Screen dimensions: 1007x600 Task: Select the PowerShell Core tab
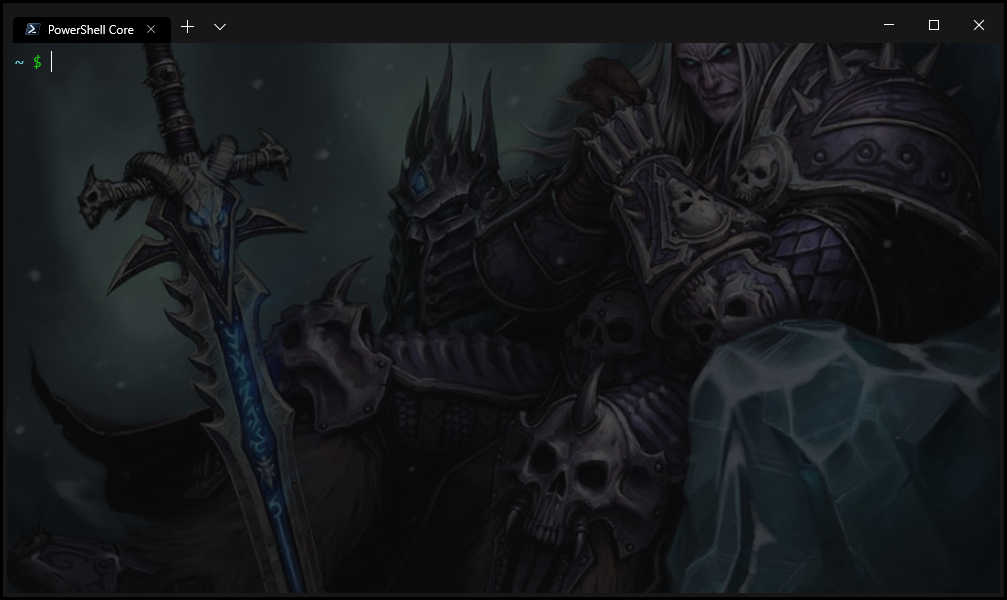(91, 30)
